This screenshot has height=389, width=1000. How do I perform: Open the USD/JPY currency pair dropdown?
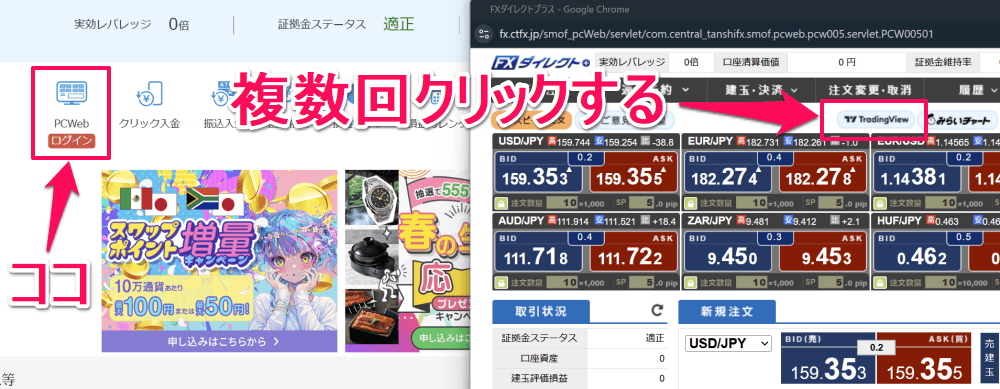point(728,343)
